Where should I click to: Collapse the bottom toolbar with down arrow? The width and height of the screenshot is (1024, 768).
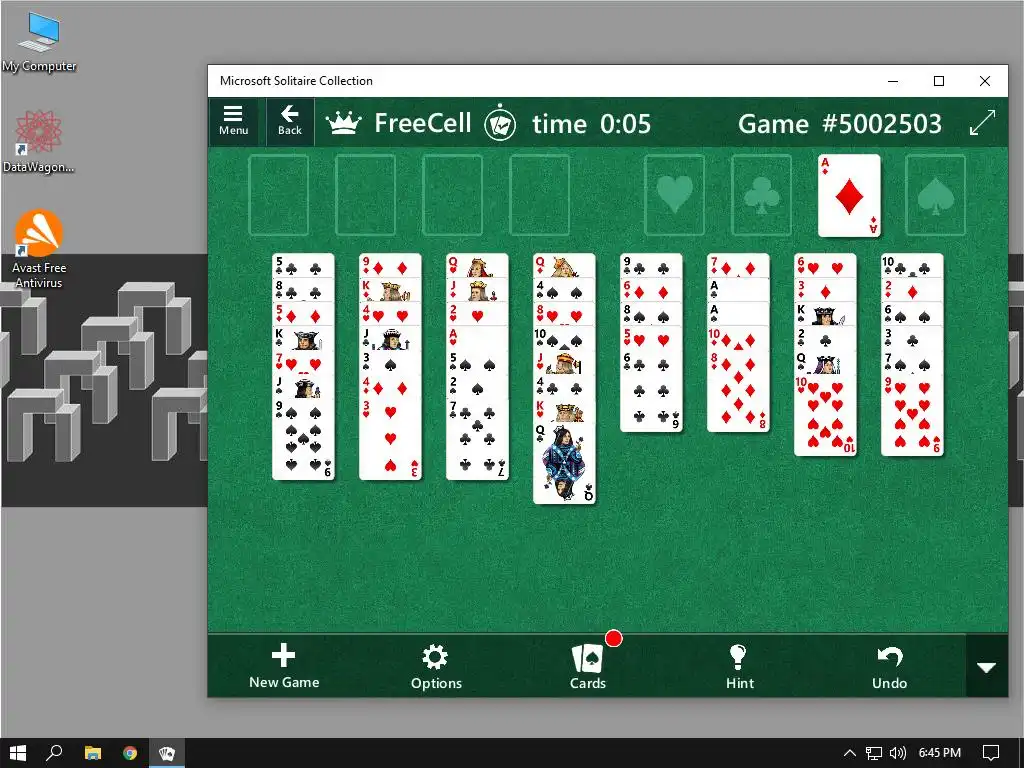coord(986,667)
